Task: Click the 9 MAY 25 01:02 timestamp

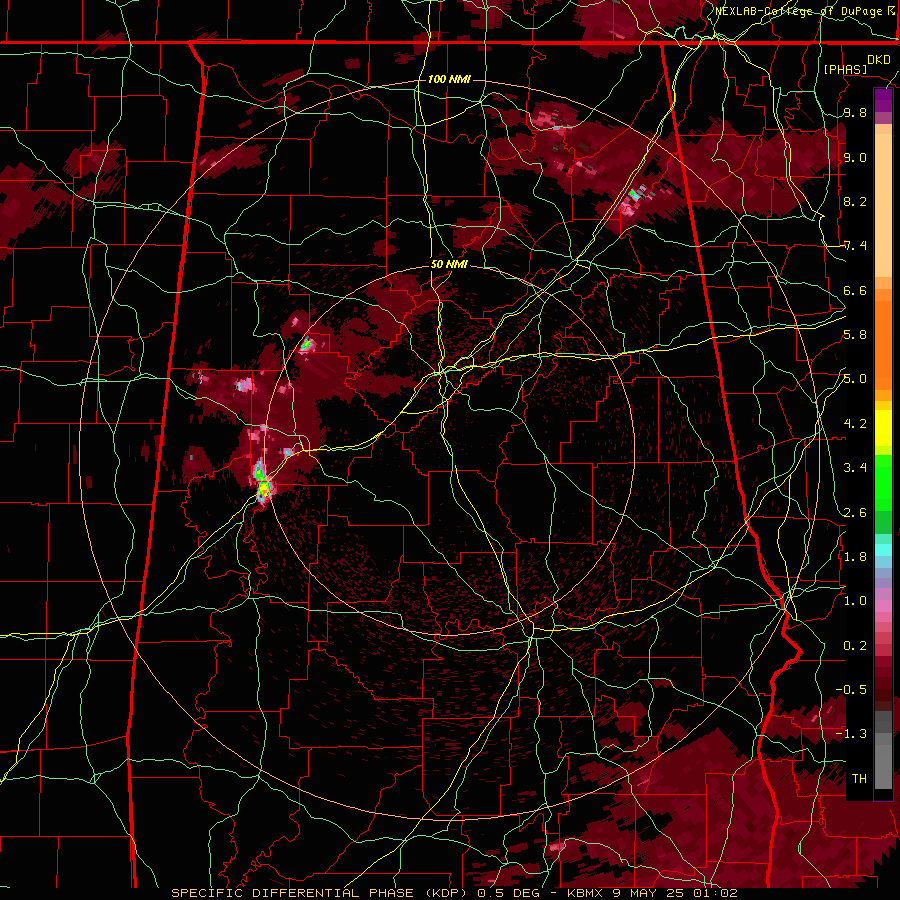Action: [675, 893]
